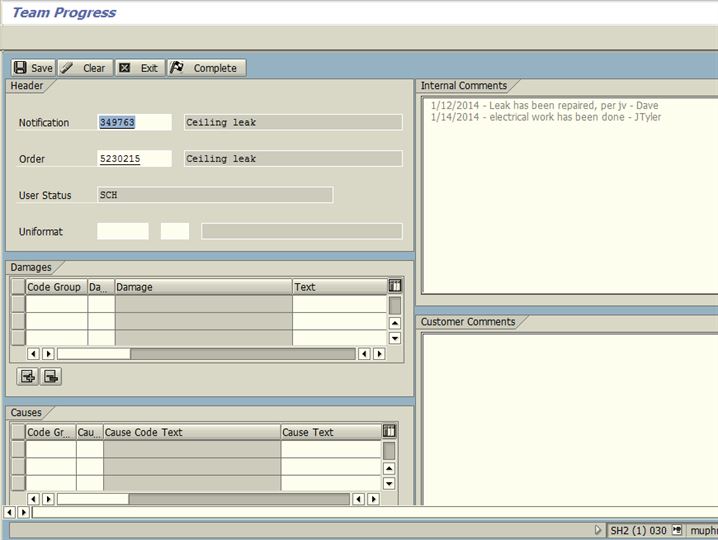The width and height of the screenshot is (718, 540).
Task: Click delete row icon under Damages table
Action: 50,376
